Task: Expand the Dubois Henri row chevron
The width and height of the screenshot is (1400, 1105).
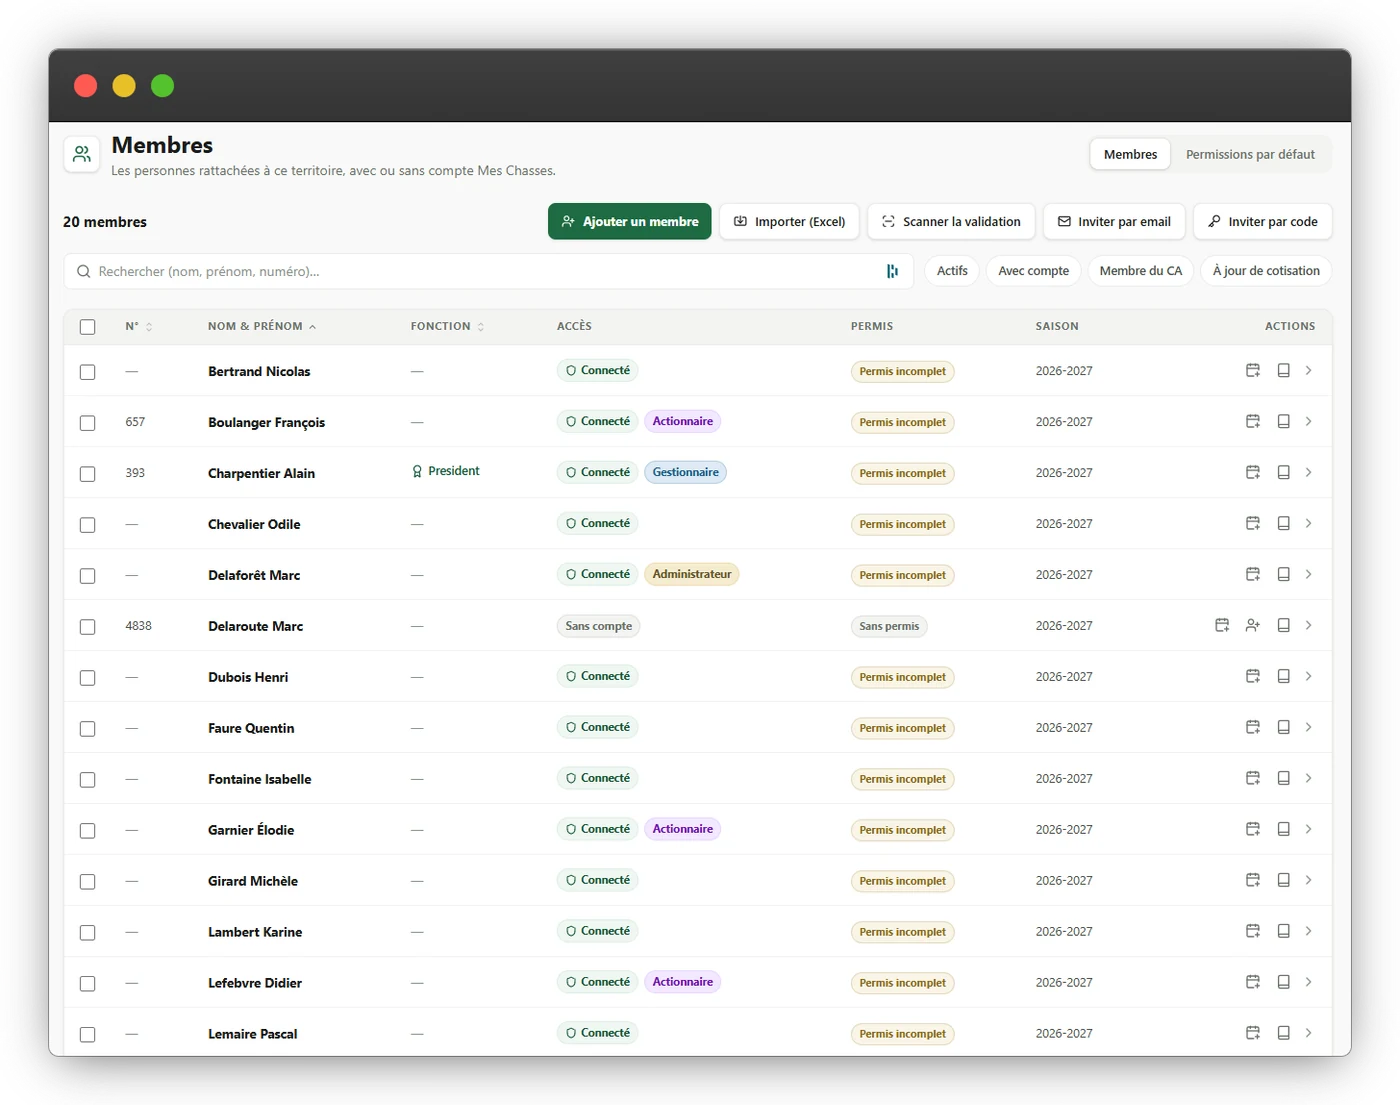Action: (x=1309, y=677)
